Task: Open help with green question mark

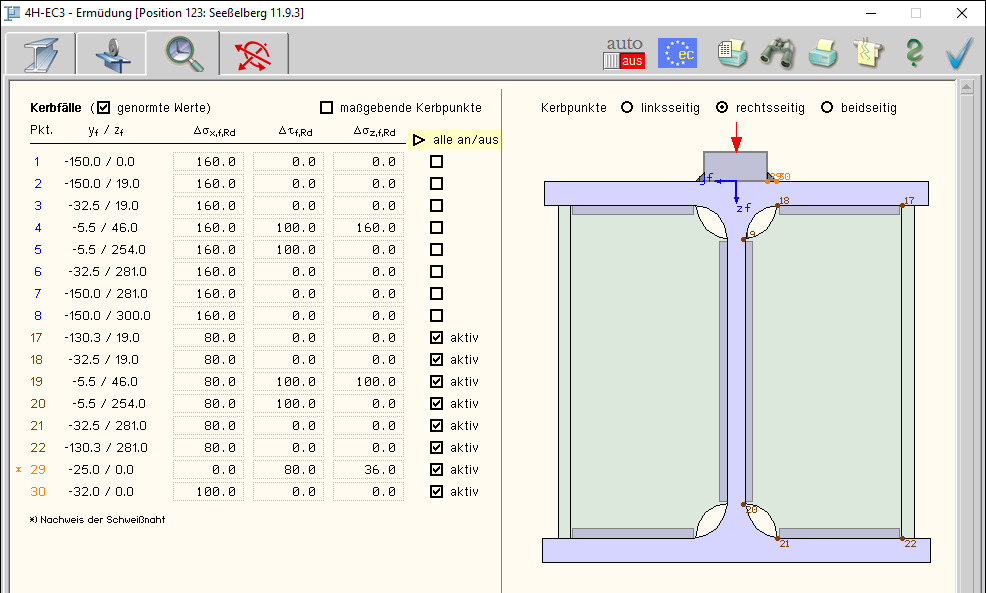Action: pyautogui.click(x=913, y=53)
